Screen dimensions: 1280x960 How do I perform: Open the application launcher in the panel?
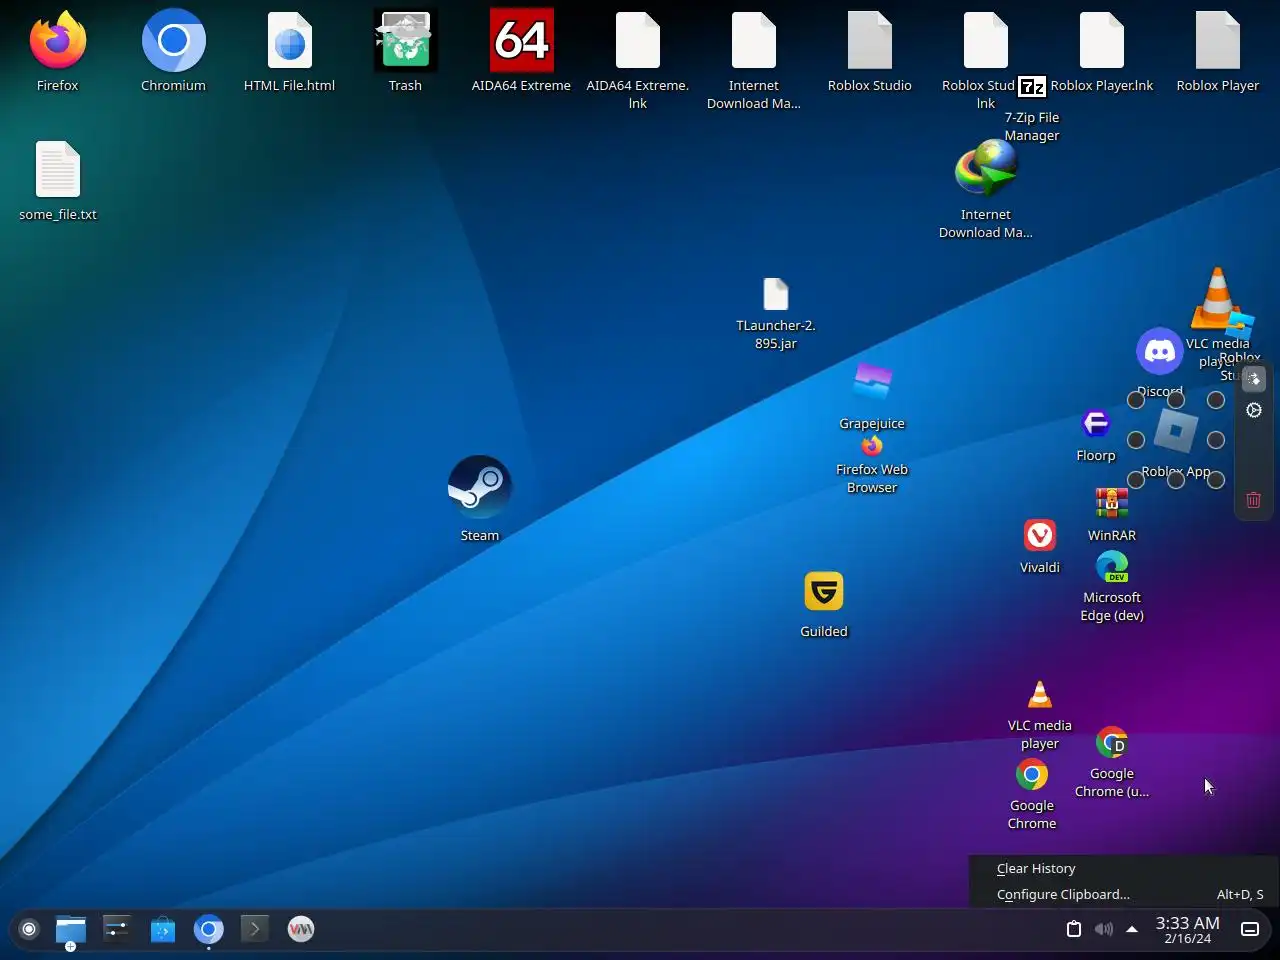(29, 929)
